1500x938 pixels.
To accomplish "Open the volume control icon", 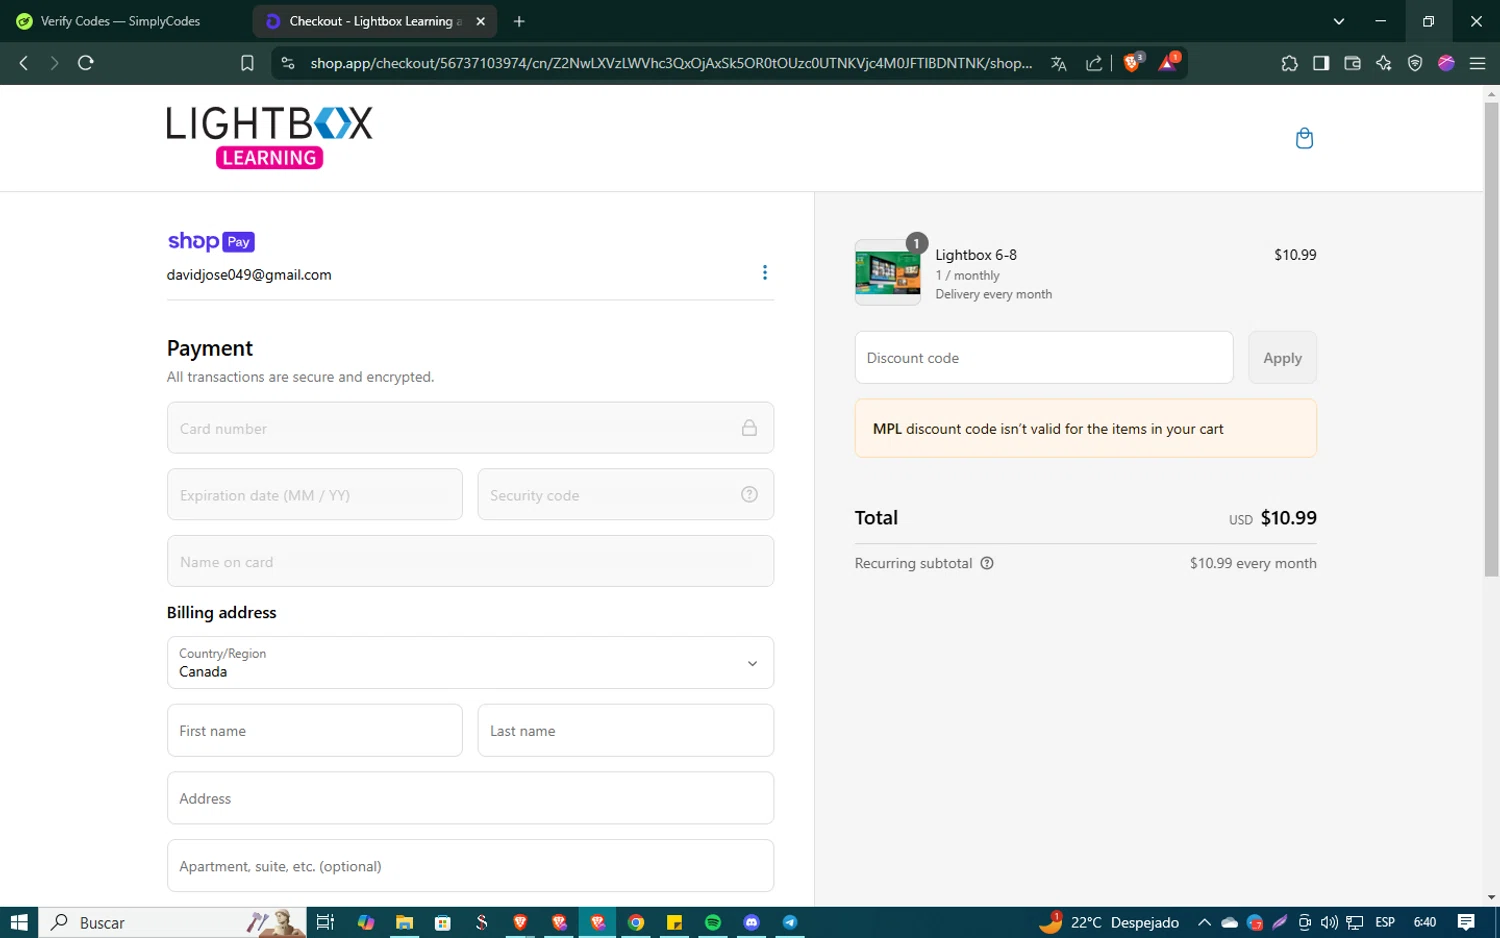I will click(1329, 922).
